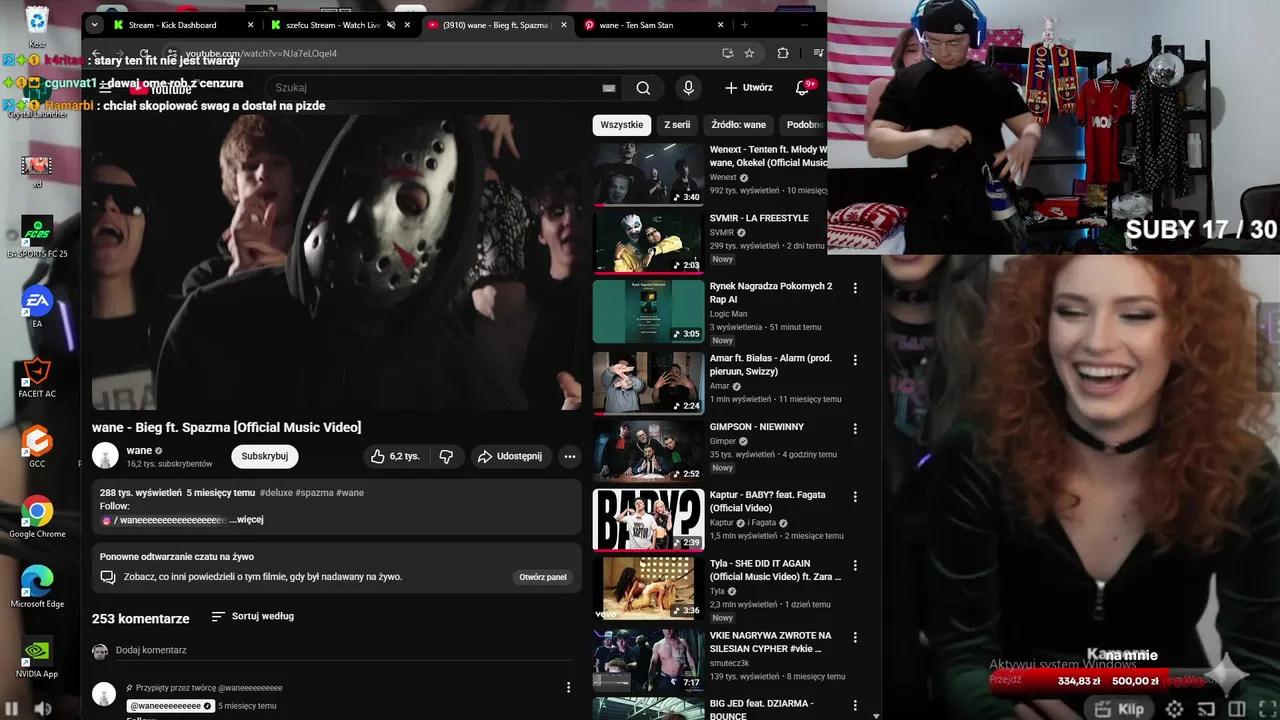
Task: Open the Kosz recycle bin desktop icon
Action: [37, 25]
